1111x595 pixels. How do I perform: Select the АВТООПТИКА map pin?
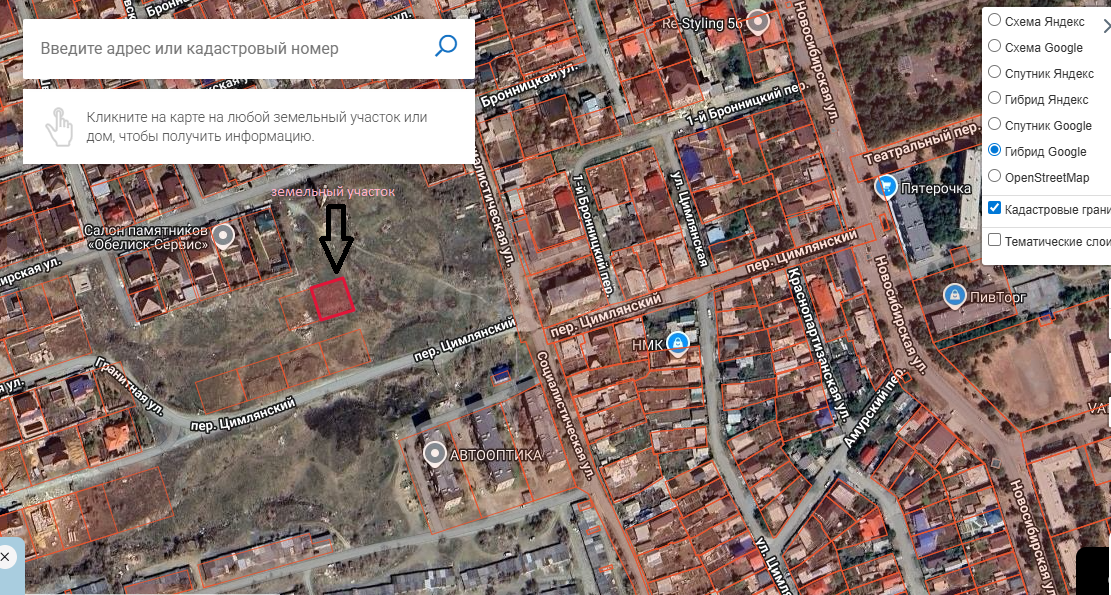(434, 453)
